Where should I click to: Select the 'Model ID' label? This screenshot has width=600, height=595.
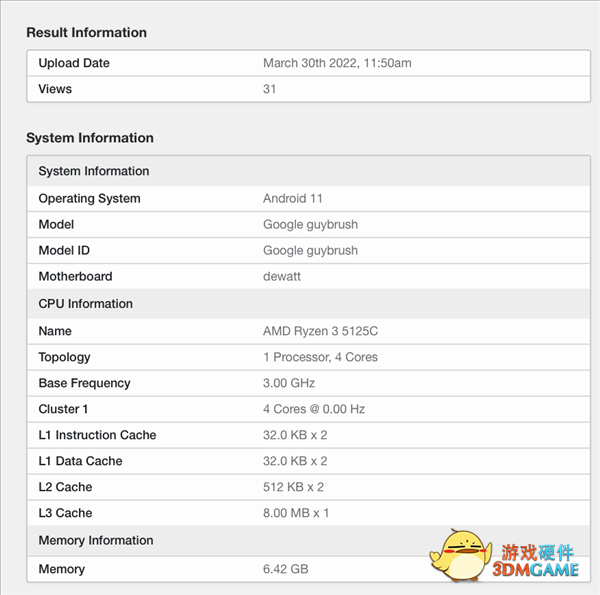[64, 250]
